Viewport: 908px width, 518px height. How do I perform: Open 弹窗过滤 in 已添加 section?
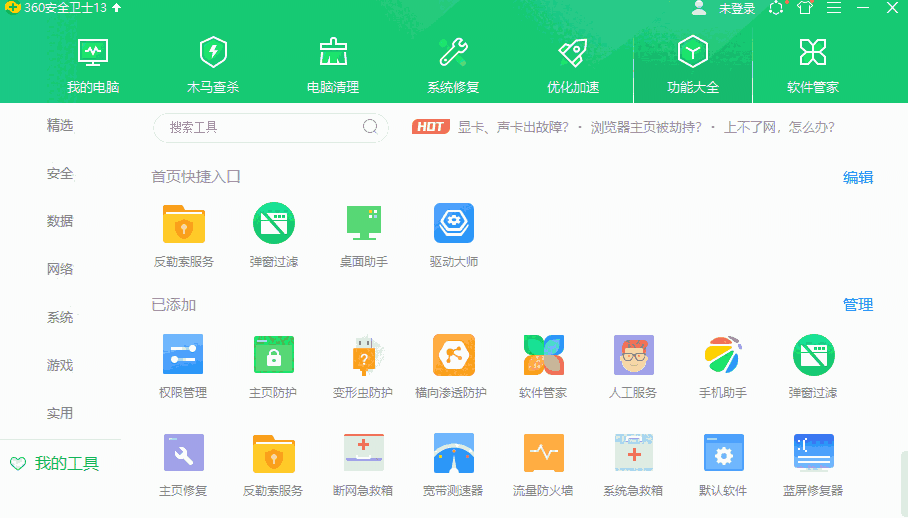click(813, 366)
